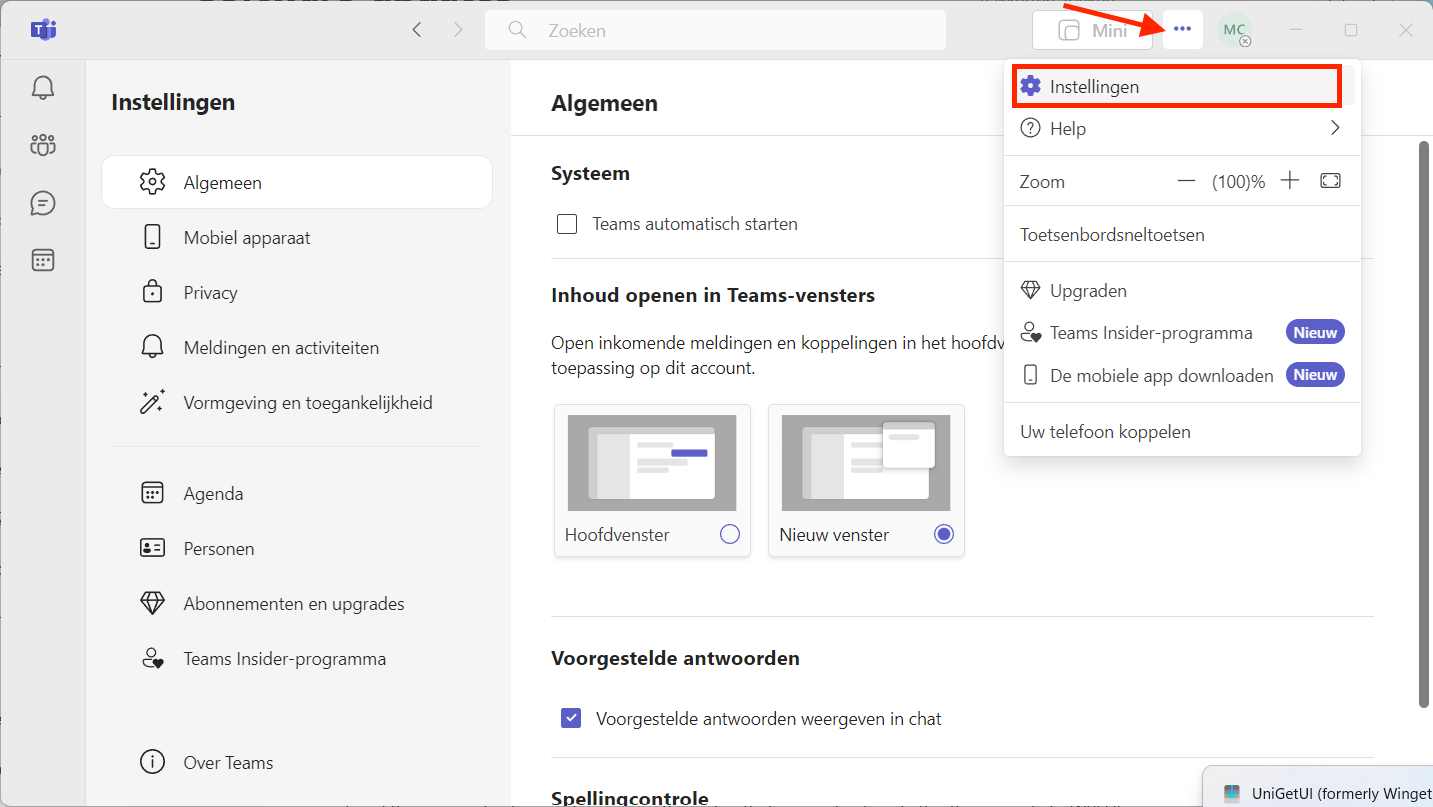Expand the Help submenu
1433x807 pixels.
pyautogui.click(x=1182, y=128)
